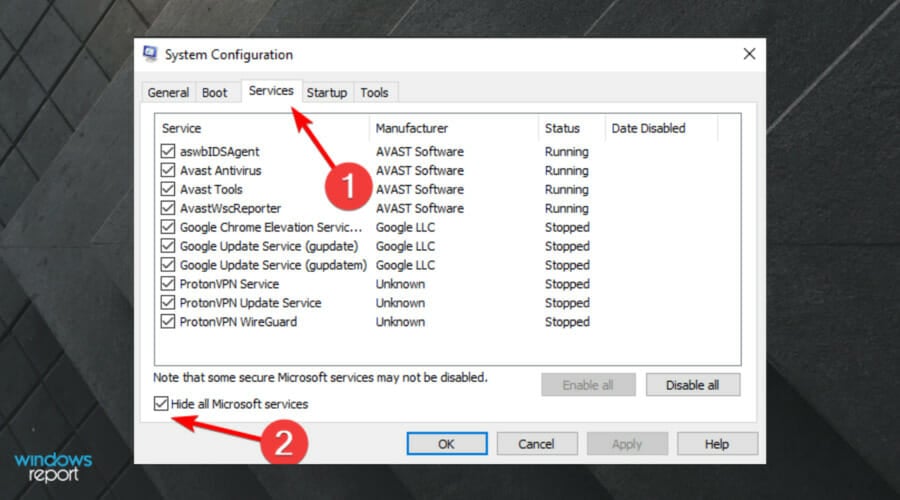Uncheck the AvastWscReporter checkbox

pos(168,208)
